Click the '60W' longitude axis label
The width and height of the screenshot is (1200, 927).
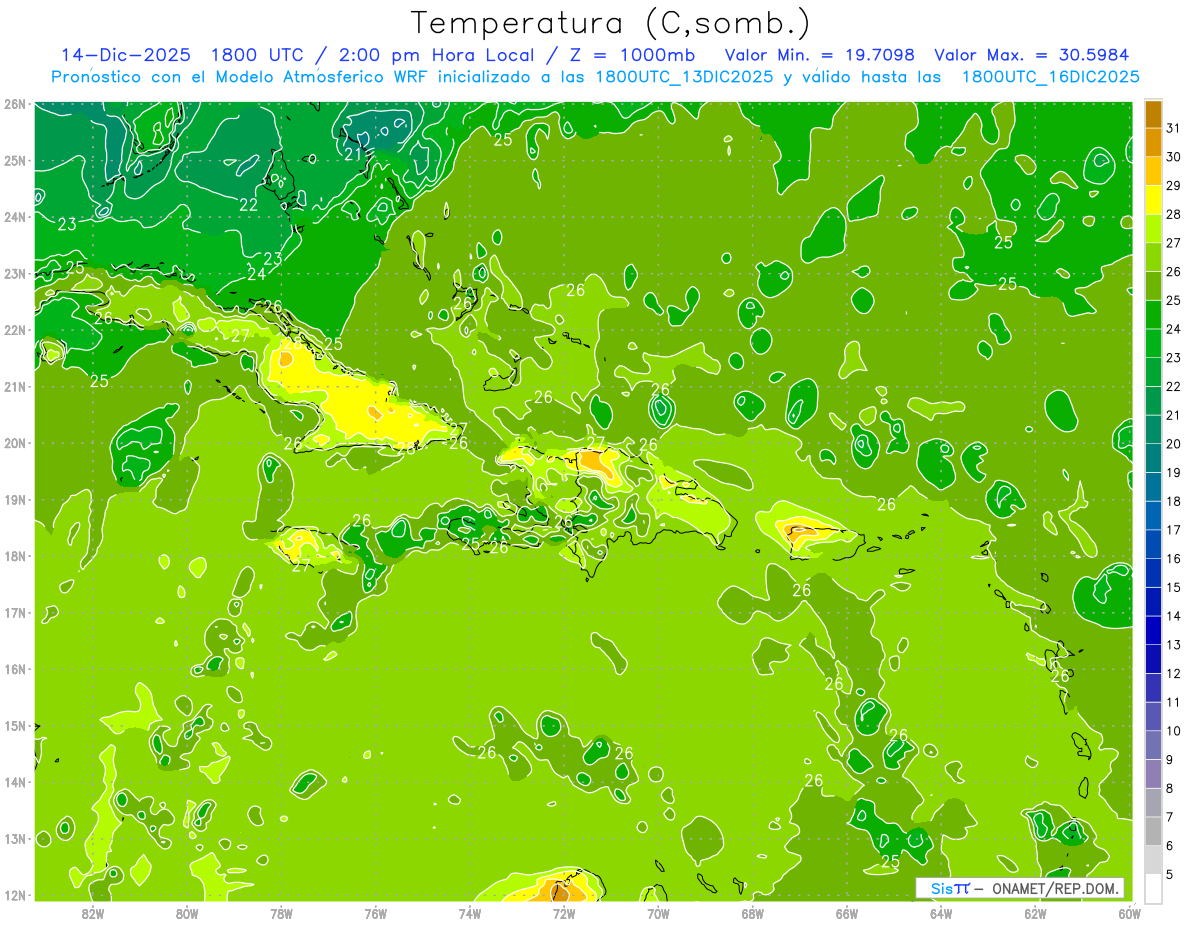1130,913
